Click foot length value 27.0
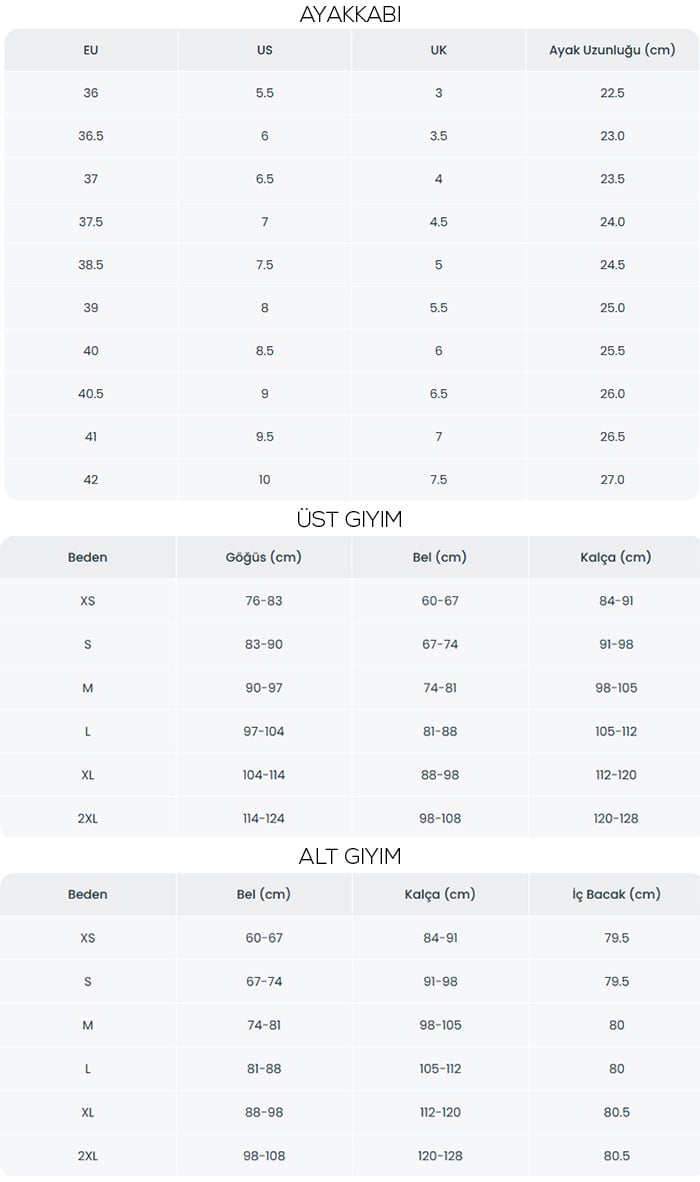This screenshot has width=700, height=1182. tap(612, 480)
